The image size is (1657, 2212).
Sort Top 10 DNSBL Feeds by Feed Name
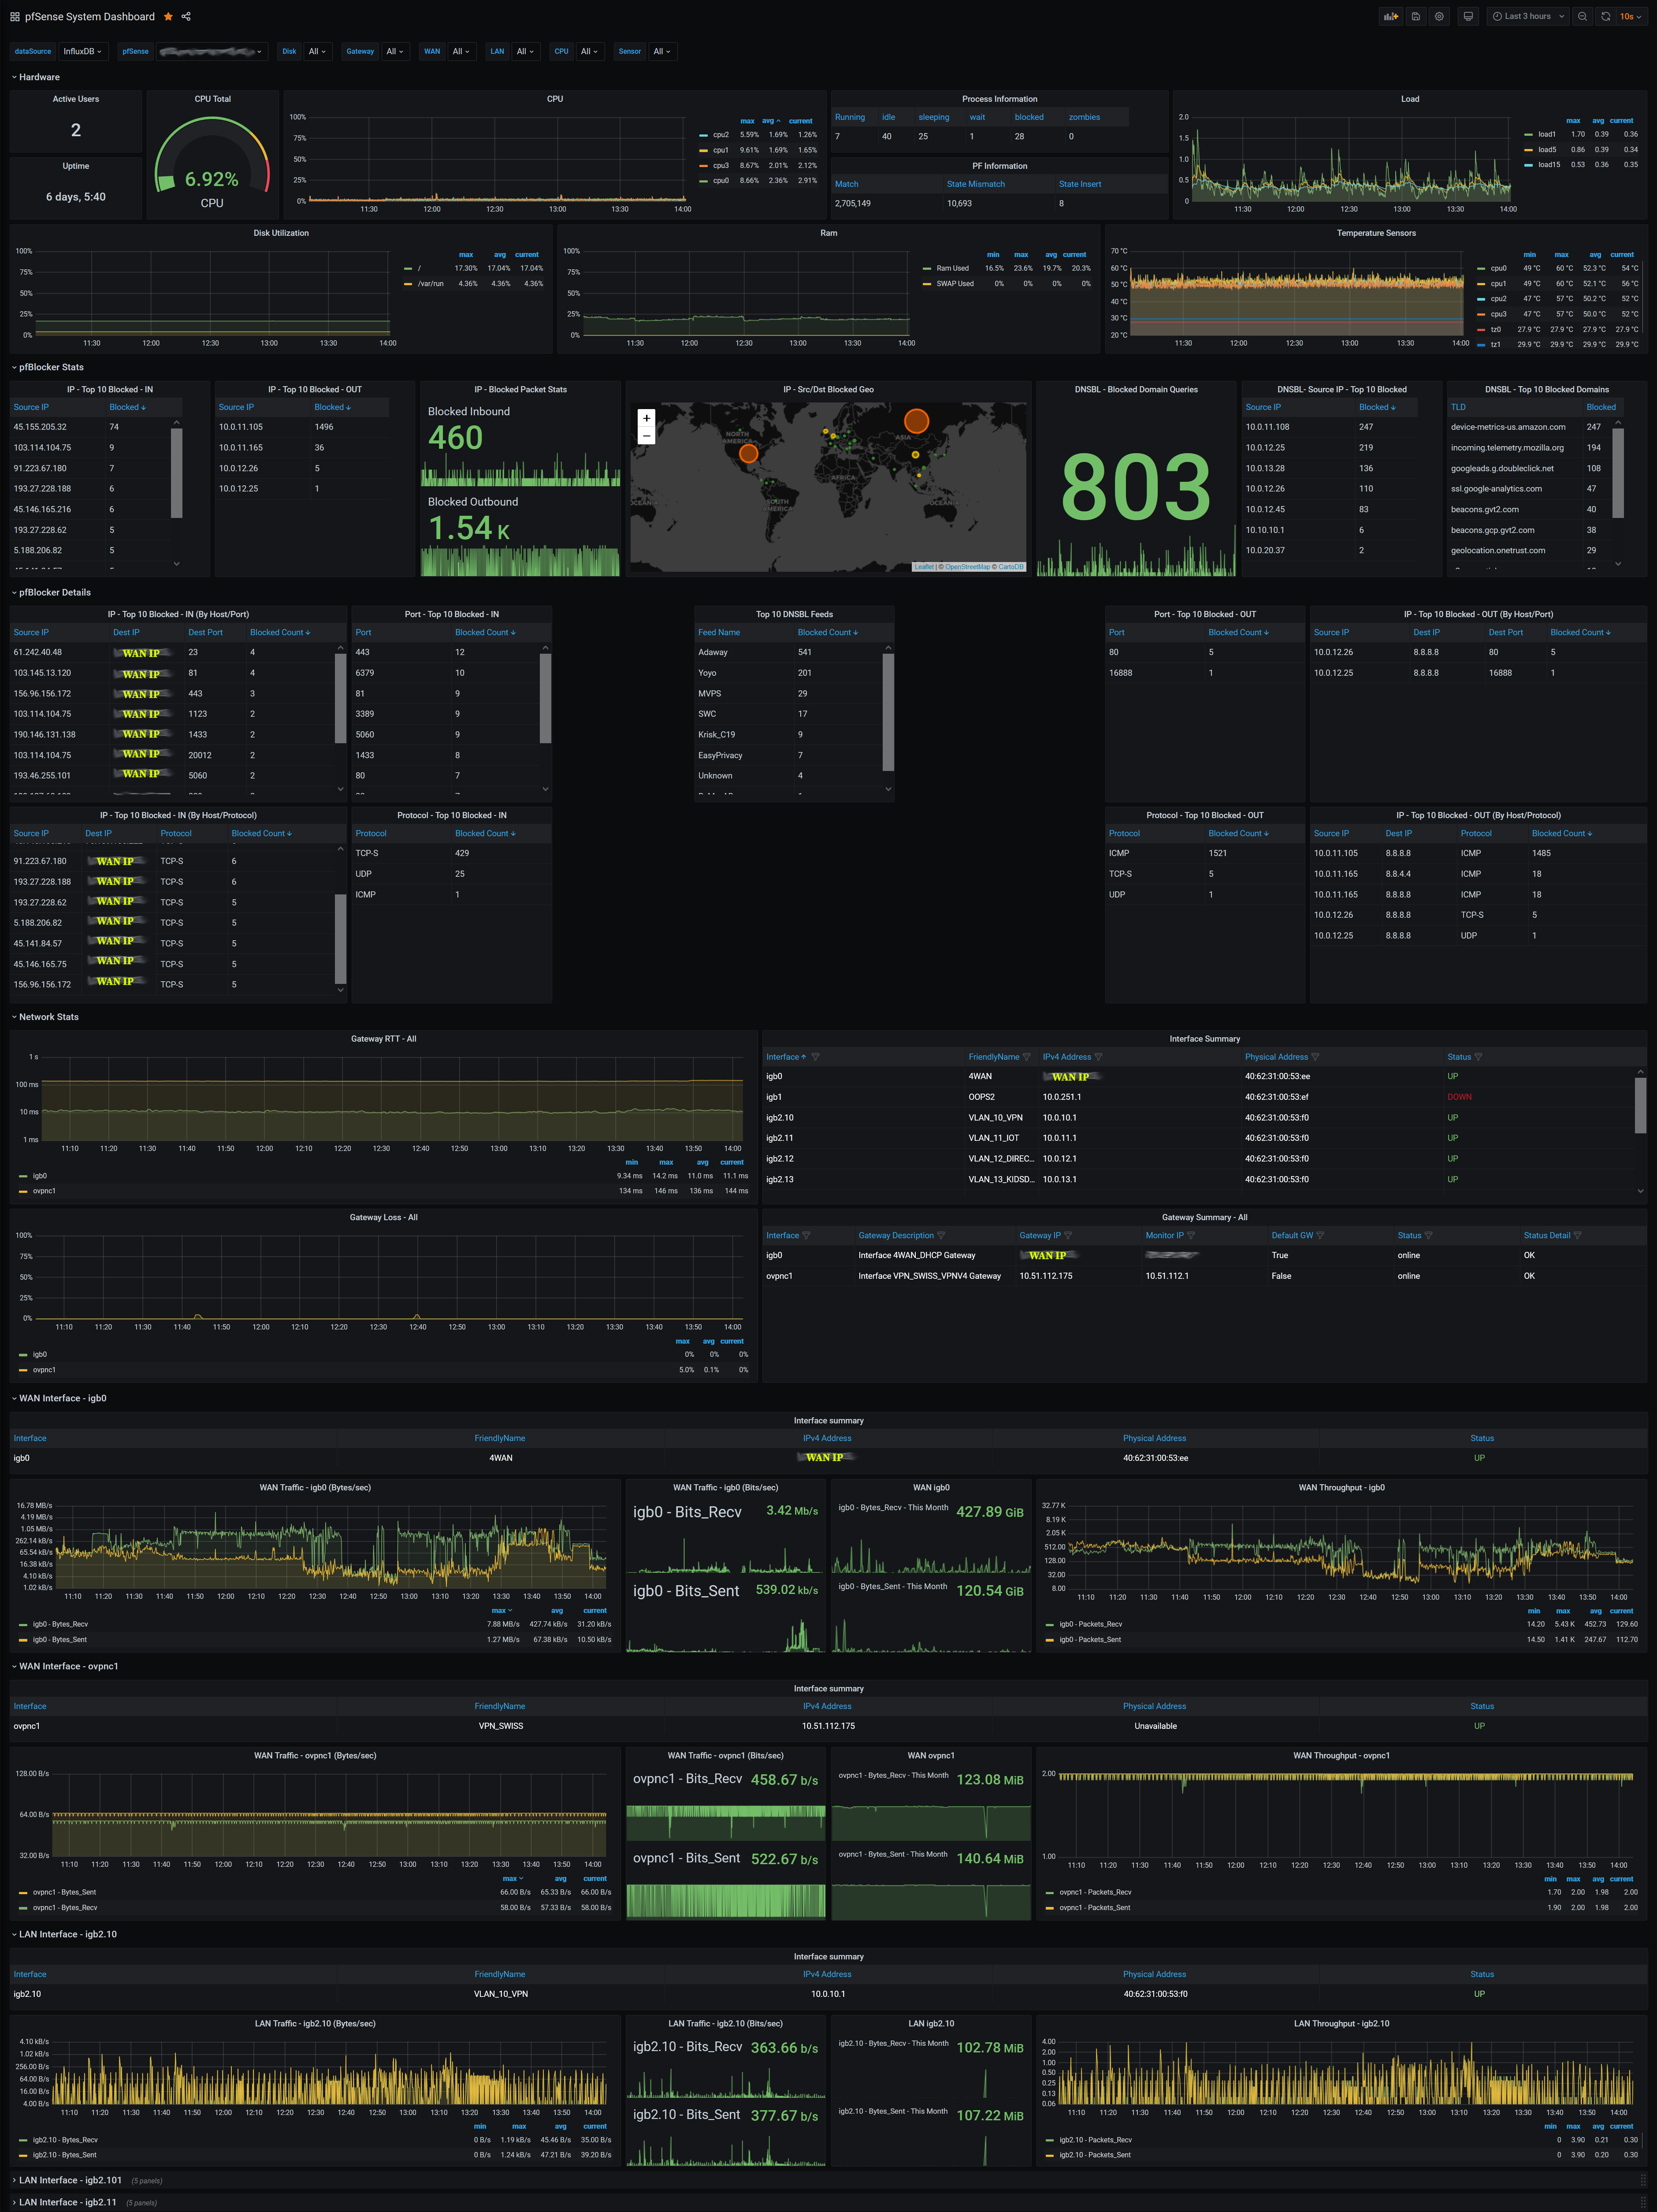(x=719, y=633)
